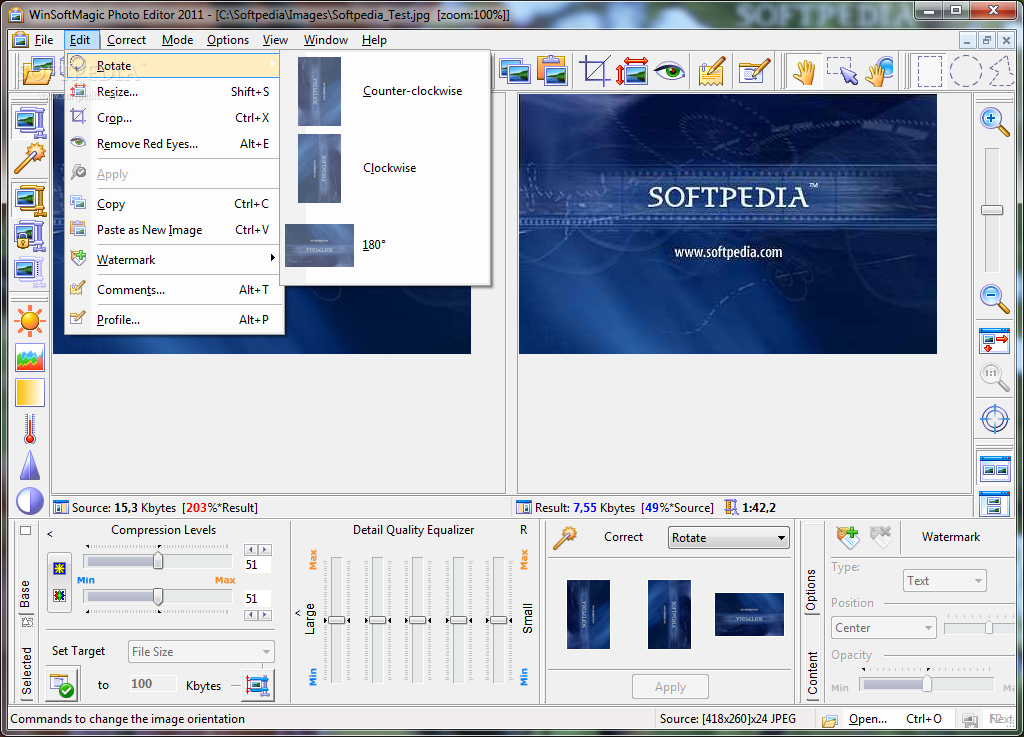This screenshot has height=737, width=1024.
Task: Open histogram levels icon in left sidebar
Action: tap(29, 358)
